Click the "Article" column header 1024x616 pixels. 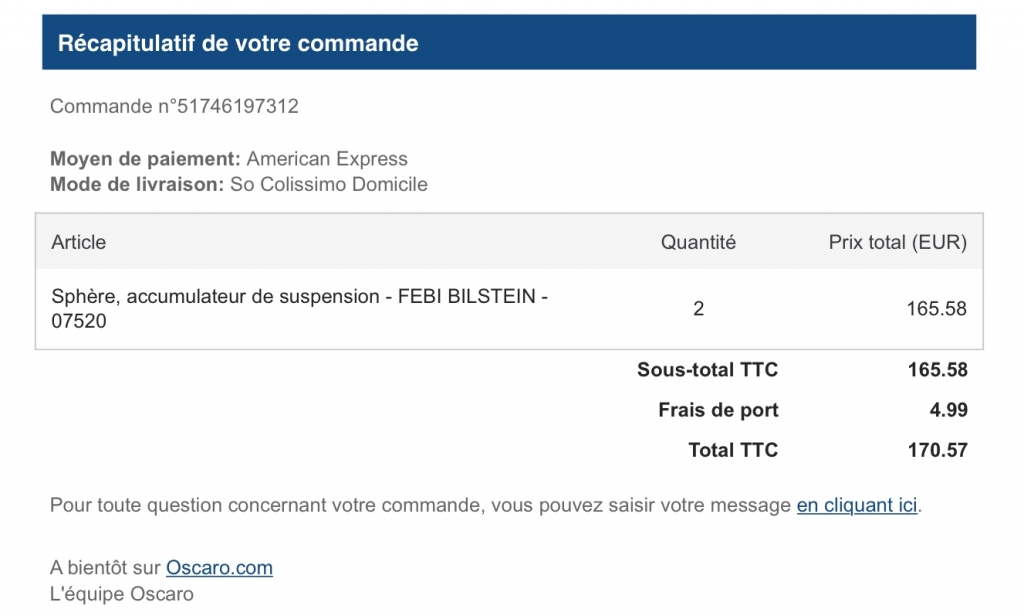pyautogui.click(x=78, y=242)
